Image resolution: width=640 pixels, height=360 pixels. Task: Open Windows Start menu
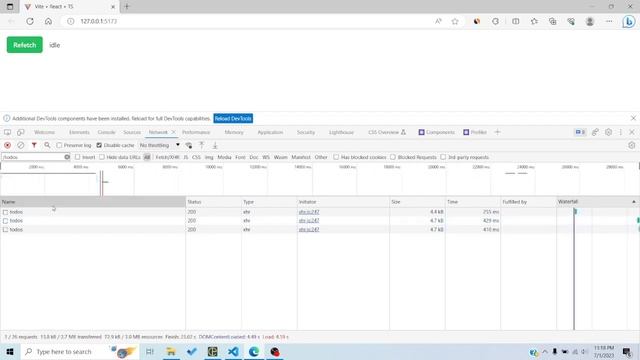pyautogui.click(x=10, y=351)
